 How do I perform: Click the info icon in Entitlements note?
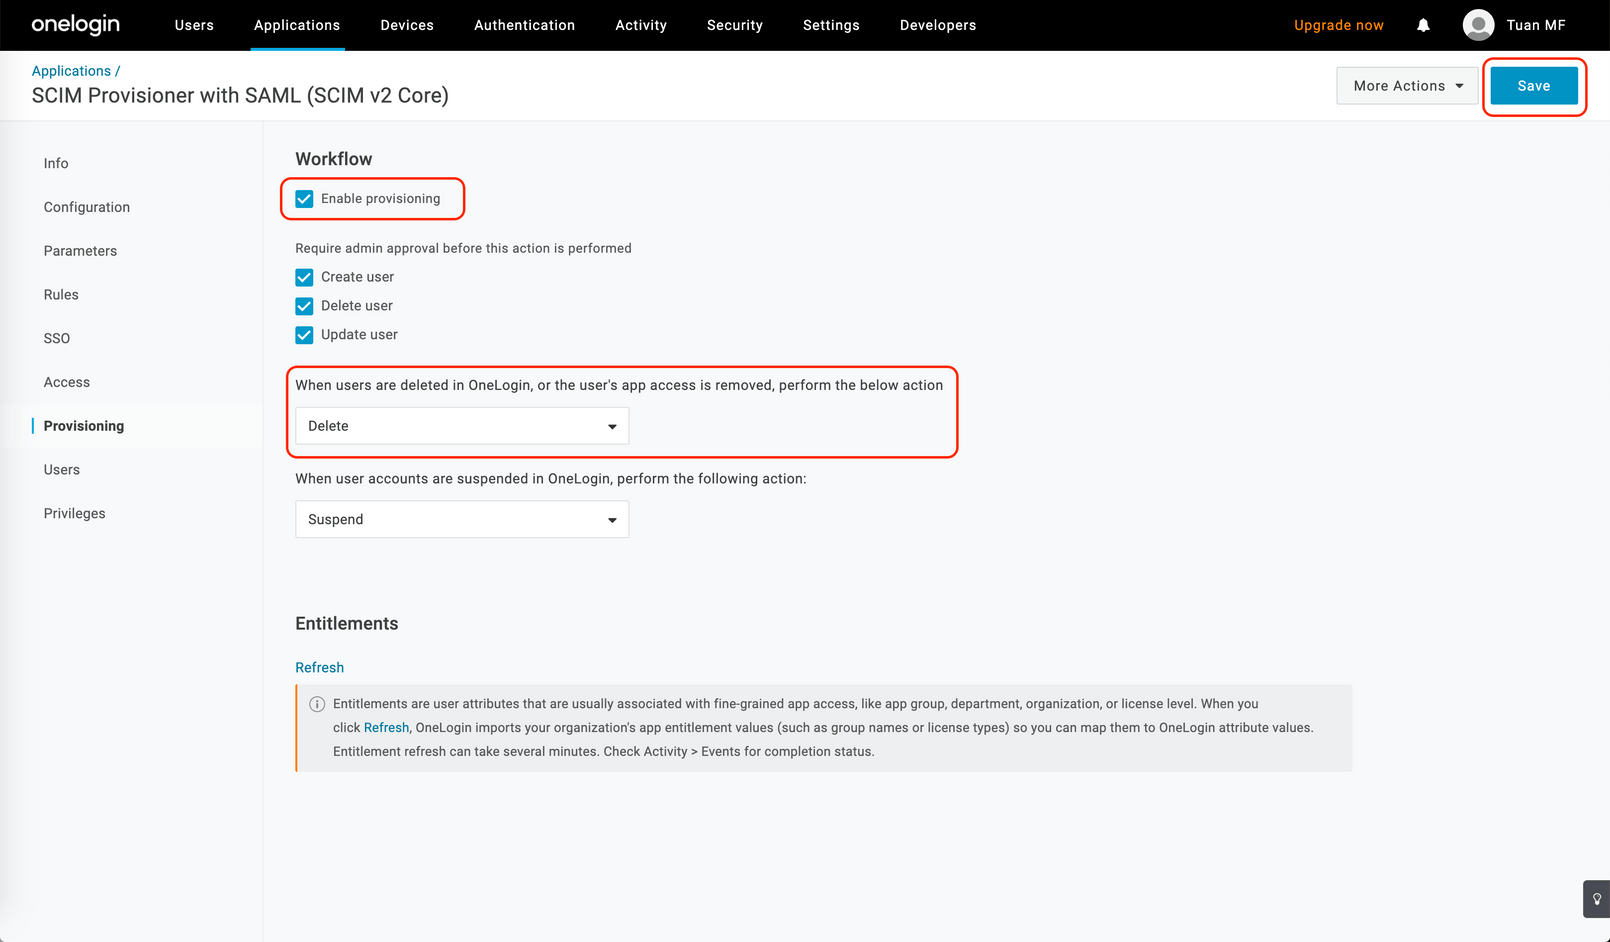click(x=317, y=704)
